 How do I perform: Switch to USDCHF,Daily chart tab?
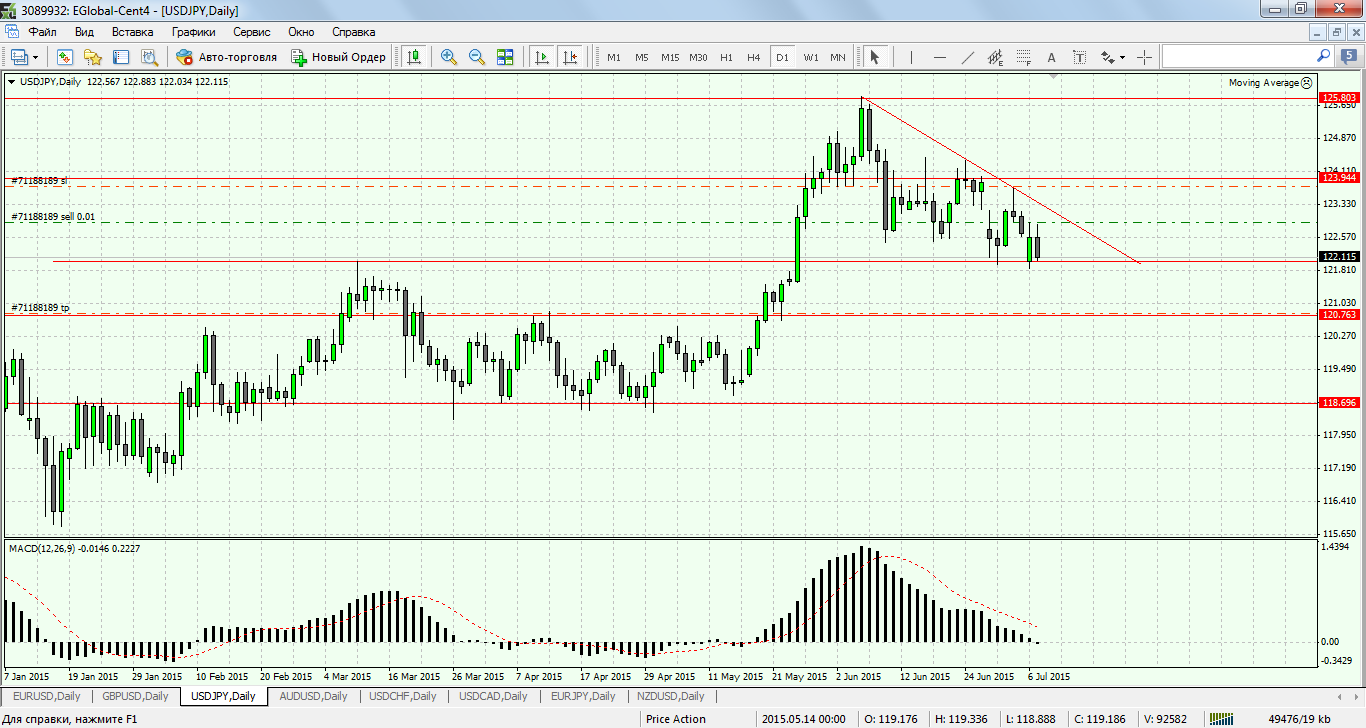403,696
